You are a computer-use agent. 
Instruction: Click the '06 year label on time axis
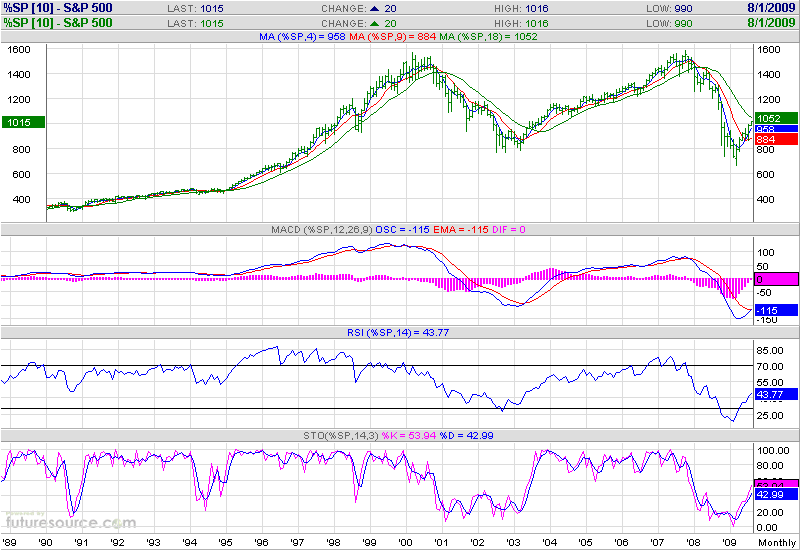621,542
